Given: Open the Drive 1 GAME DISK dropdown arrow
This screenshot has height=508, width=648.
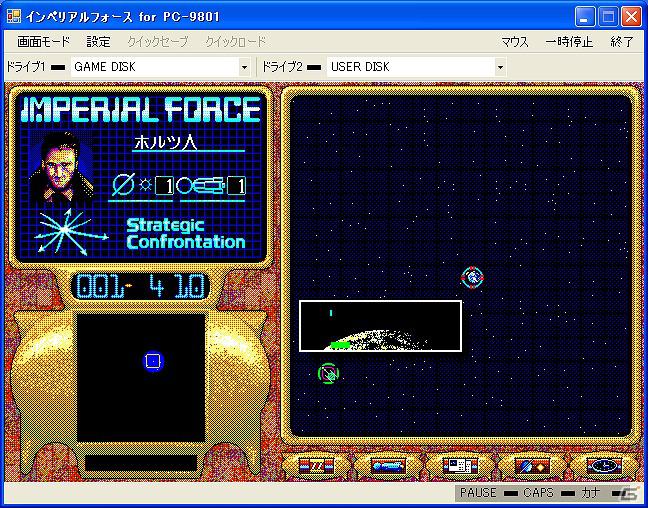Looking at the screenshot, I should coord(244,67).
